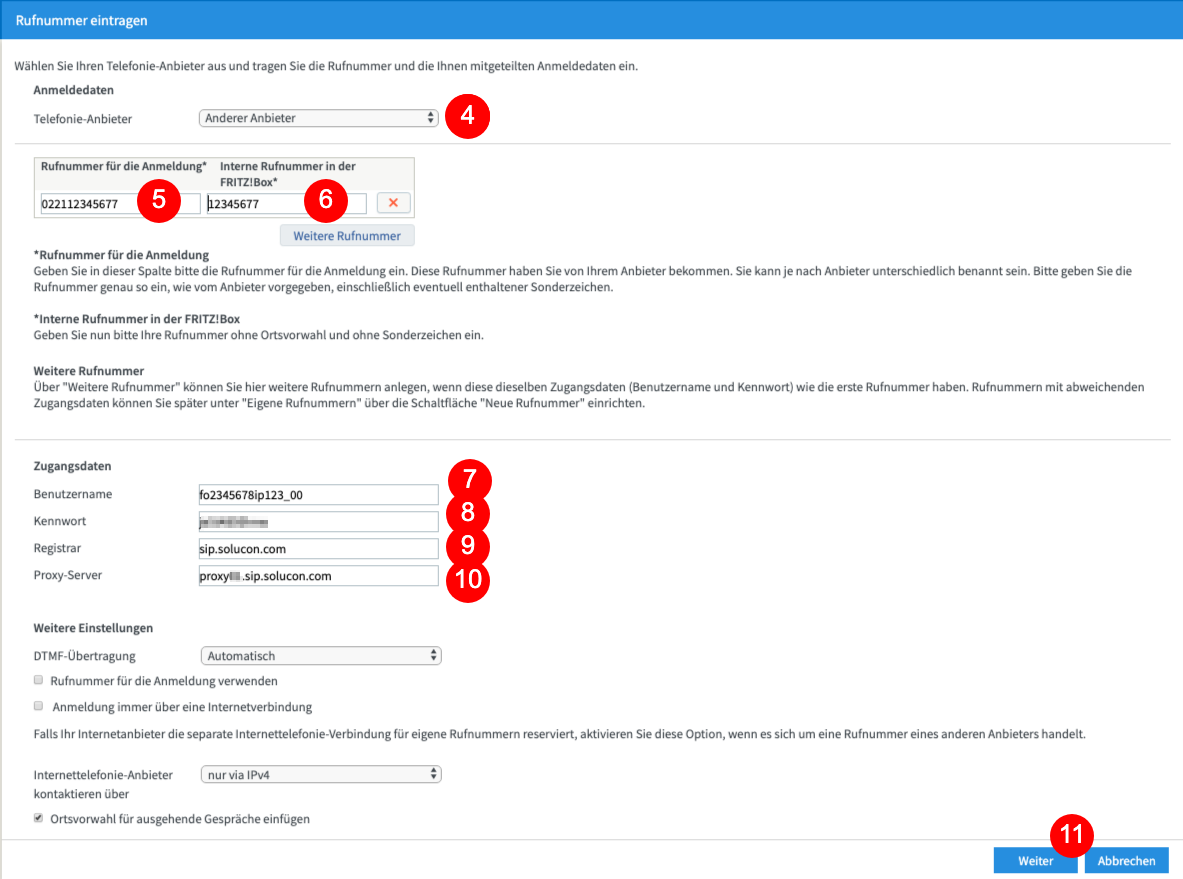This screenshot has width=1183, height=879.
Task: Click red annotation marker number 11
Action: click(x=1072, y=835)
